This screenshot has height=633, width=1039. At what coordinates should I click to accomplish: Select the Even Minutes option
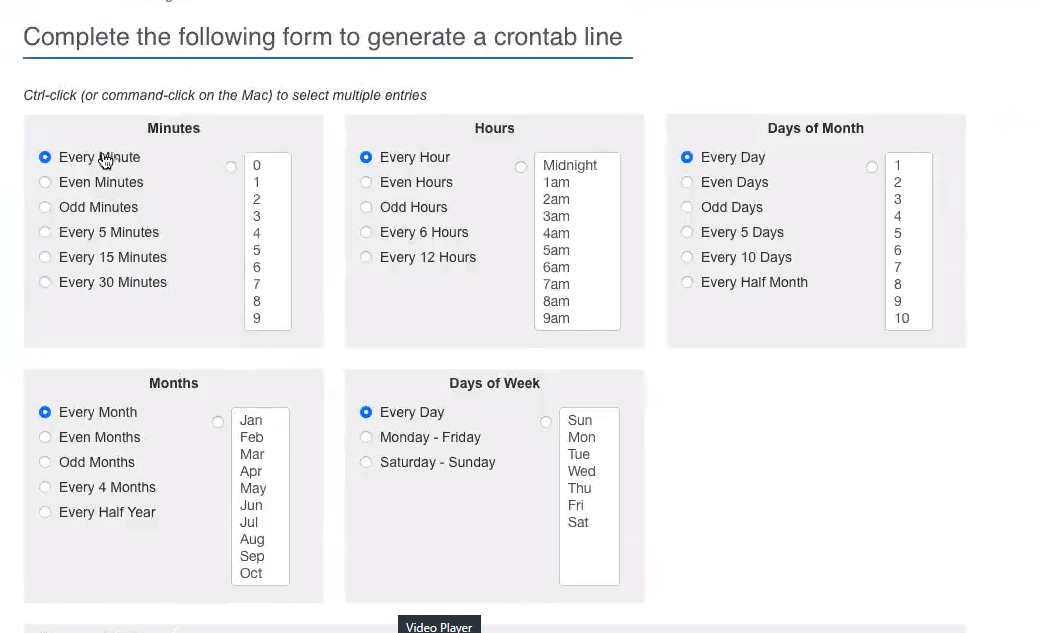click(x=45, y=182)
